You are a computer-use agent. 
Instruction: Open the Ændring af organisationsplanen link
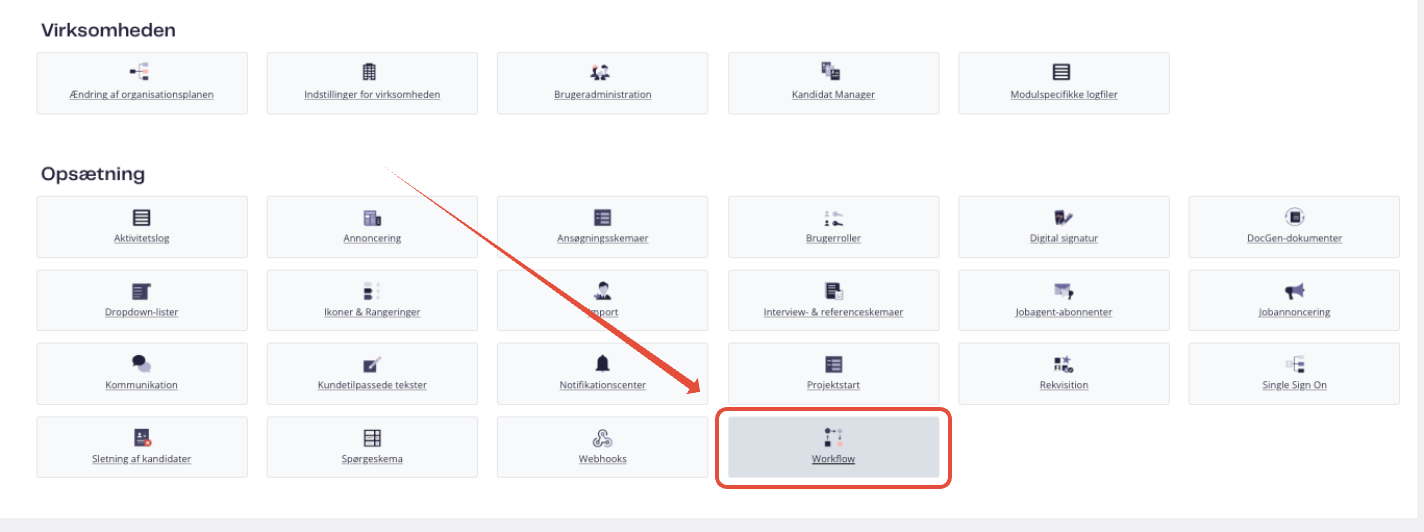coord(141,95)
